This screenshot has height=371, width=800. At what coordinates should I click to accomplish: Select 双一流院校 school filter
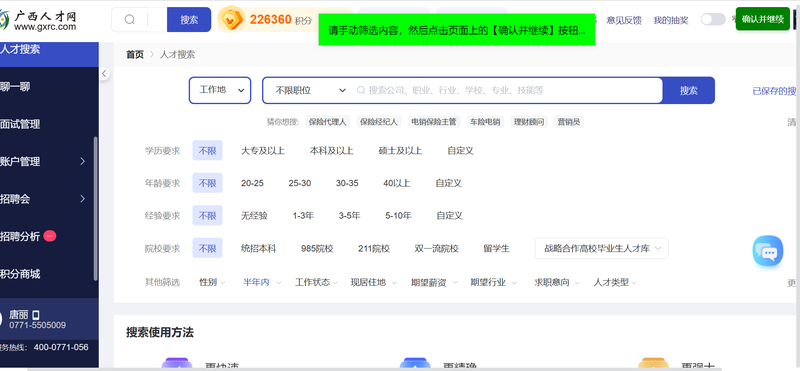[x=436, y=249]
